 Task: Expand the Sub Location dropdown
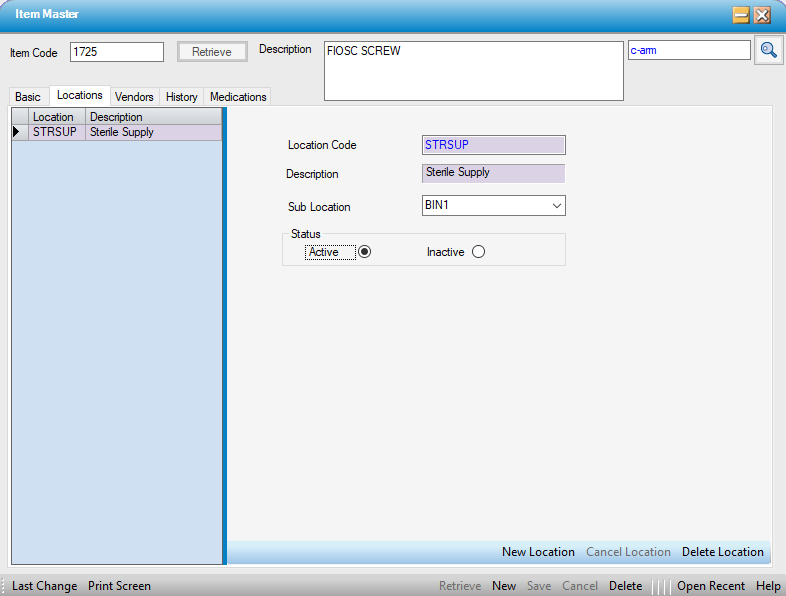click(557, 206)
